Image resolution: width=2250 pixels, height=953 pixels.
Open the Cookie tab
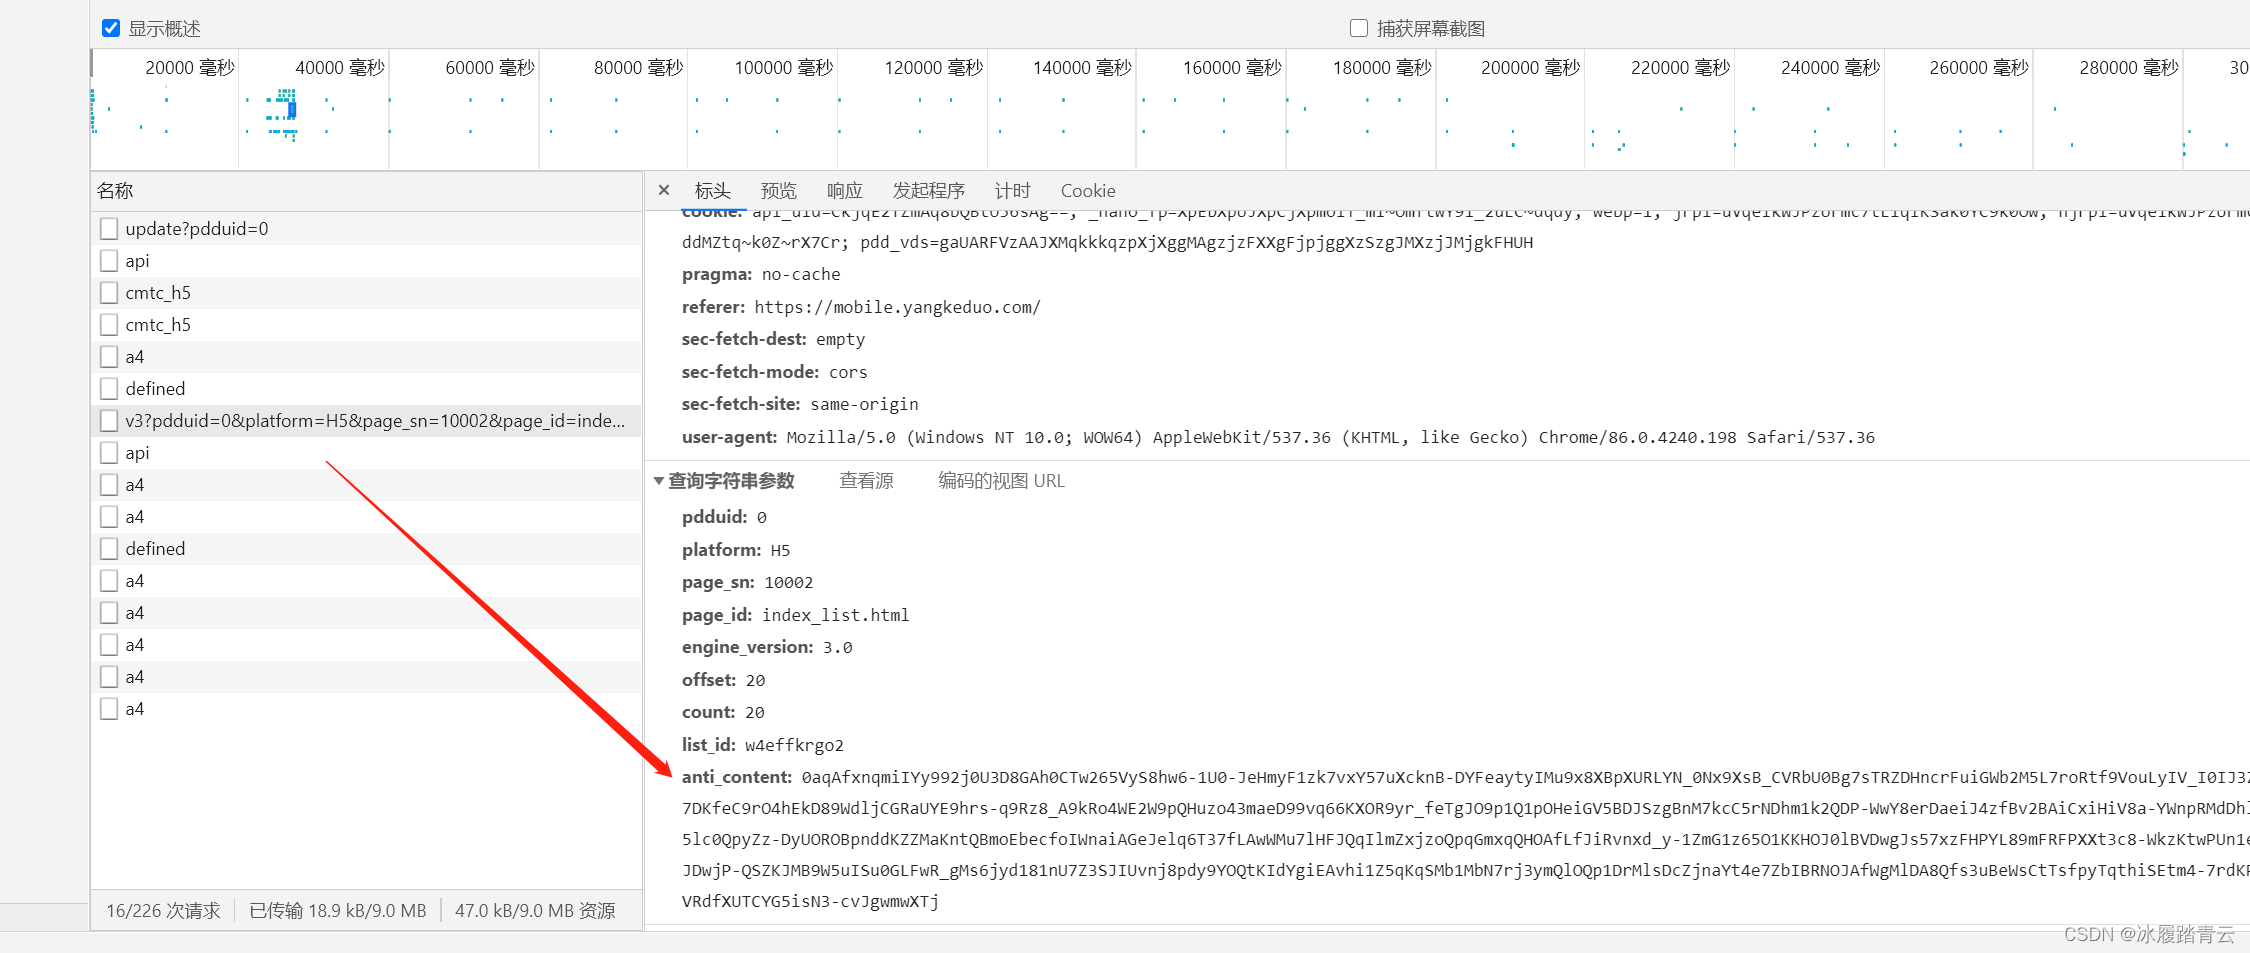click(x=1088, y=190)
